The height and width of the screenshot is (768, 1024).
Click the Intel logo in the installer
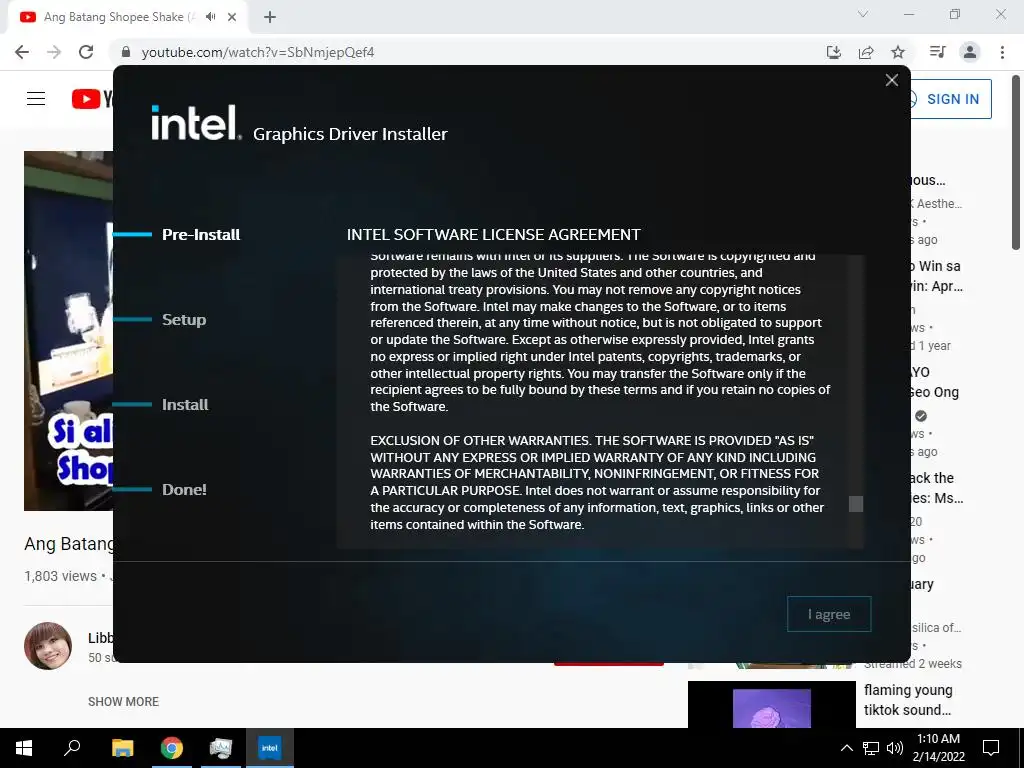pos(196,122)
